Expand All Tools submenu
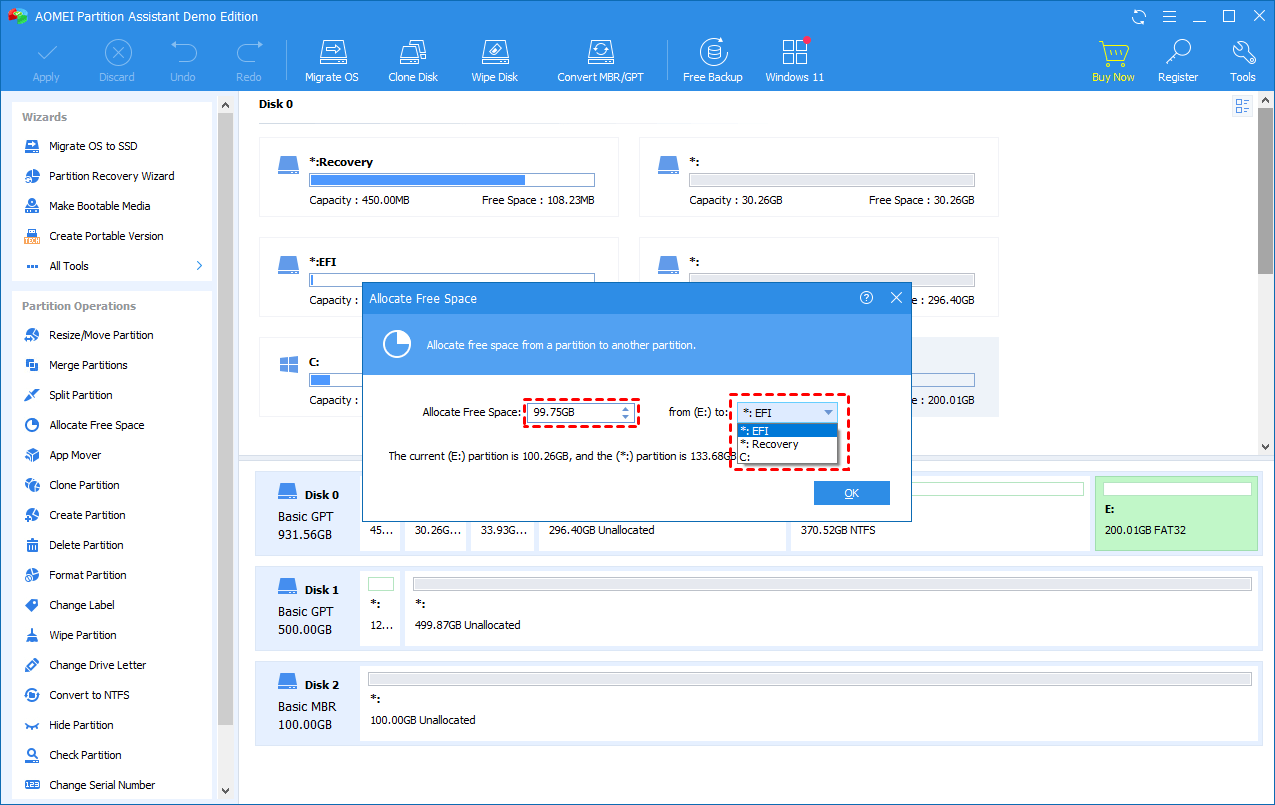Screen dimensions: 1275x805 point(112,266)
